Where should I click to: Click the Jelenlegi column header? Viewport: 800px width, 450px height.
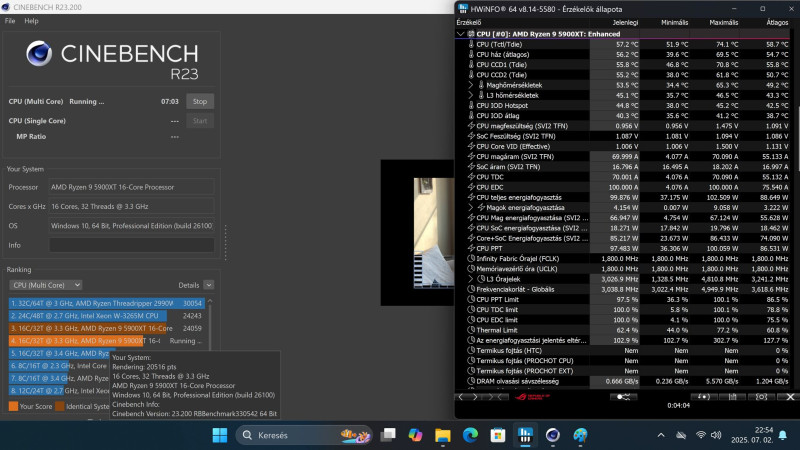tap(625, 22)
